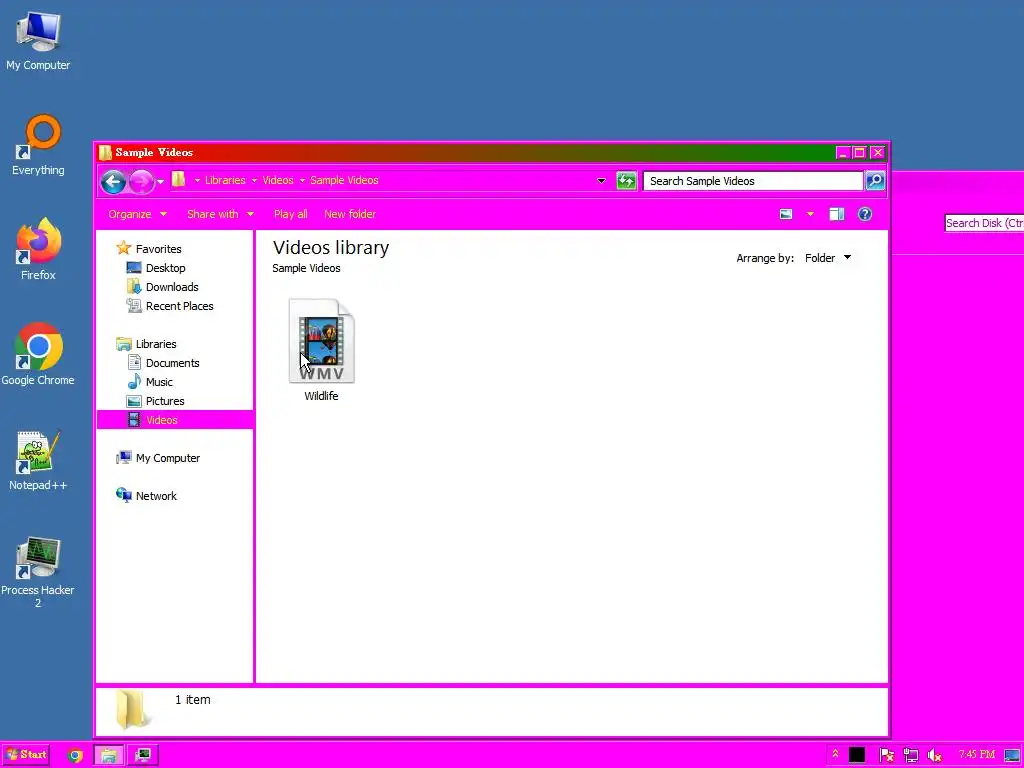Click the black square tray icon
Viewport: 1024px width, 768px height.
click(857, 755)
